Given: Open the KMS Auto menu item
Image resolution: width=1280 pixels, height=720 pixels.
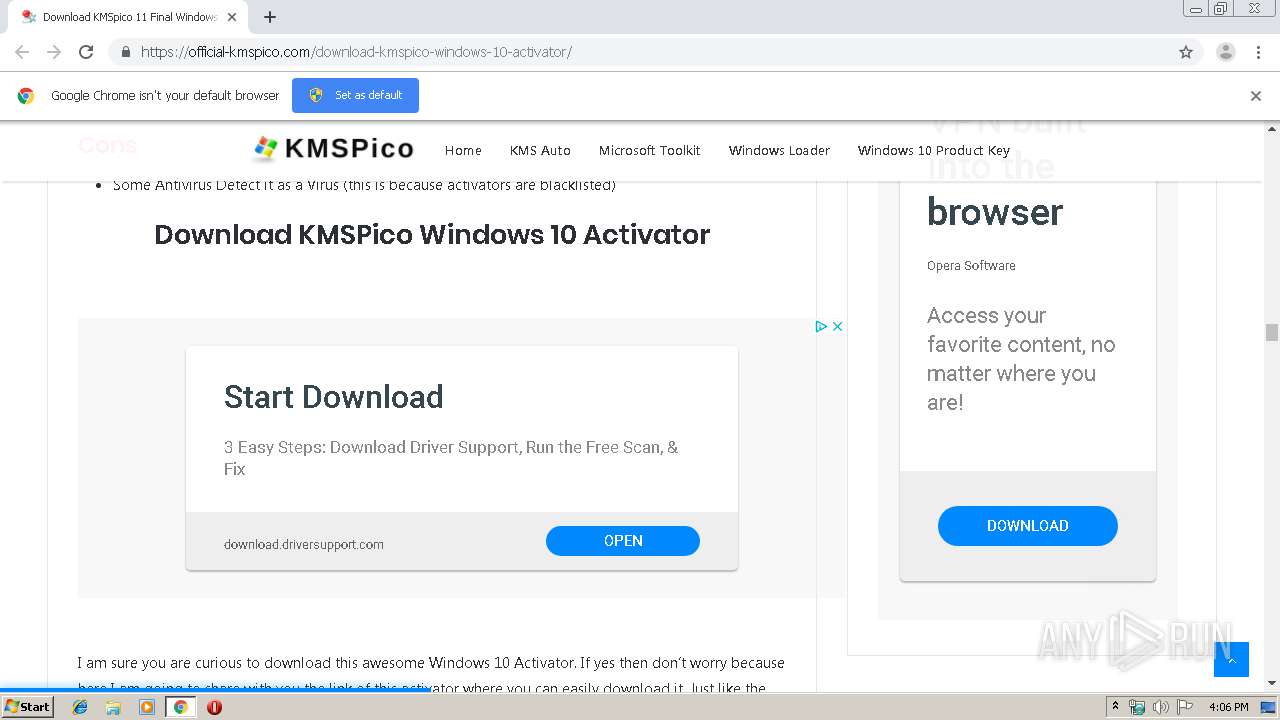Looking at the screenshot, I should click(540, 150).
